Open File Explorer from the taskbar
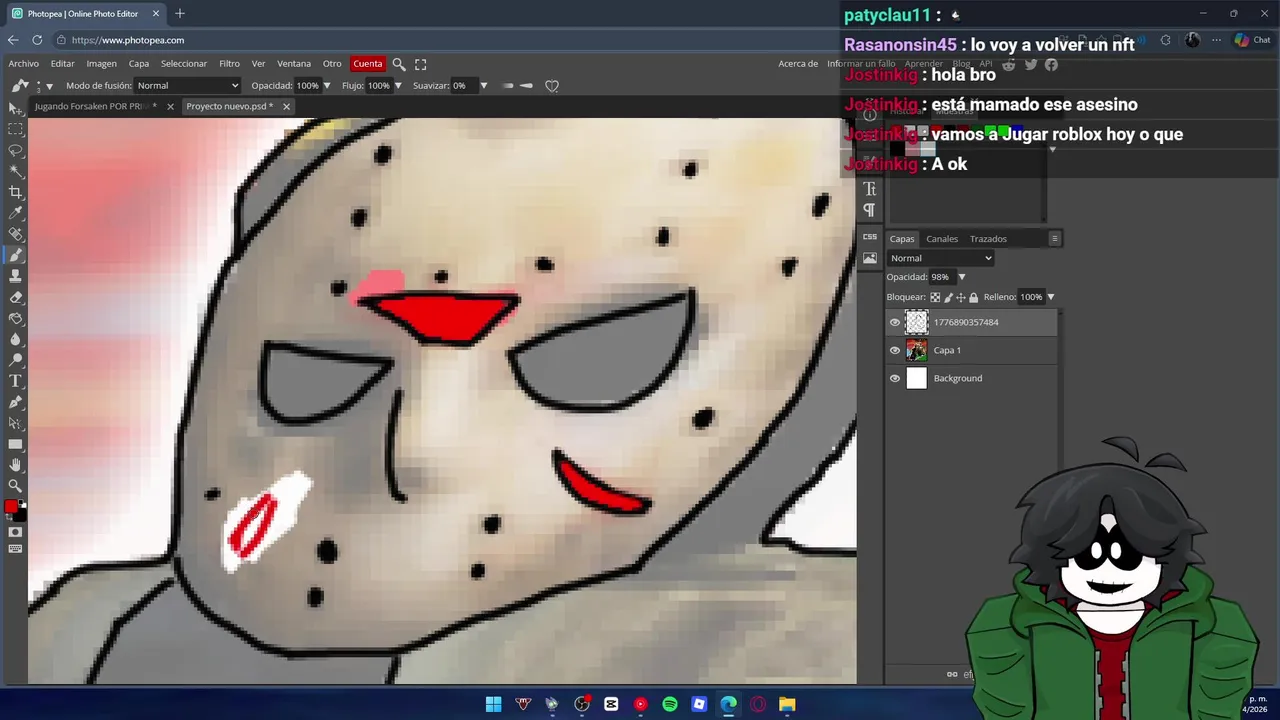The image size is (1280, 720). click(x=787, y=704)
